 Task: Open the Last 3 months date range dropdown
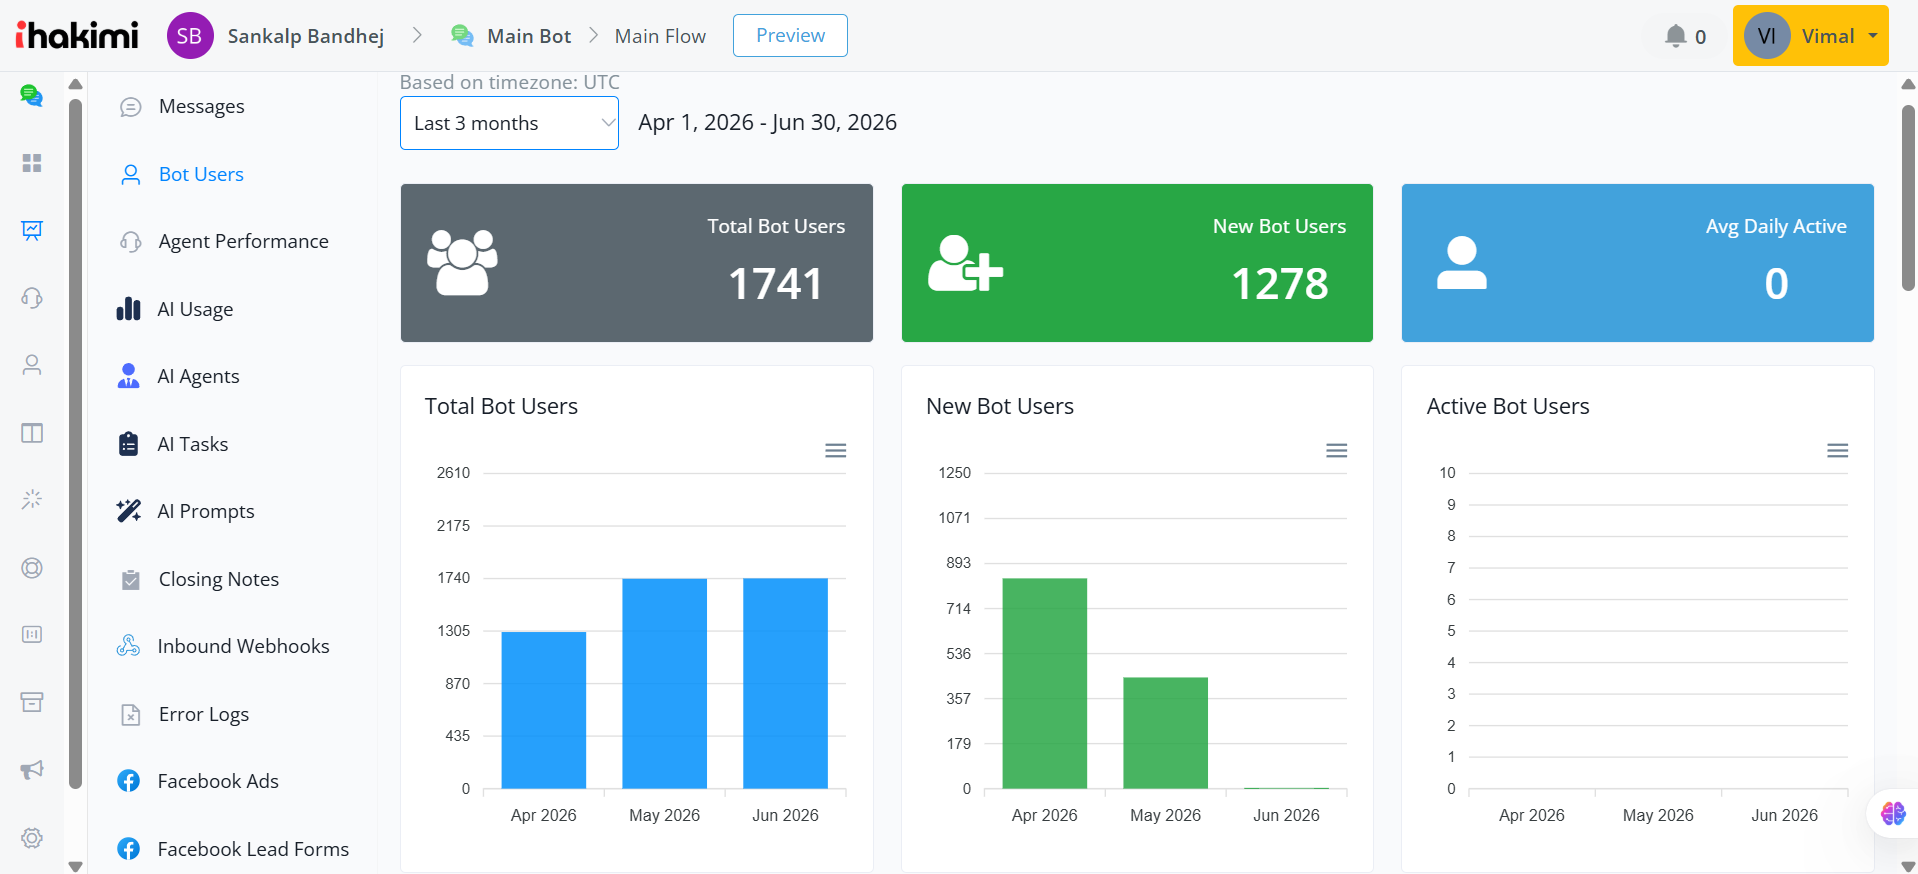click(509, 123)
